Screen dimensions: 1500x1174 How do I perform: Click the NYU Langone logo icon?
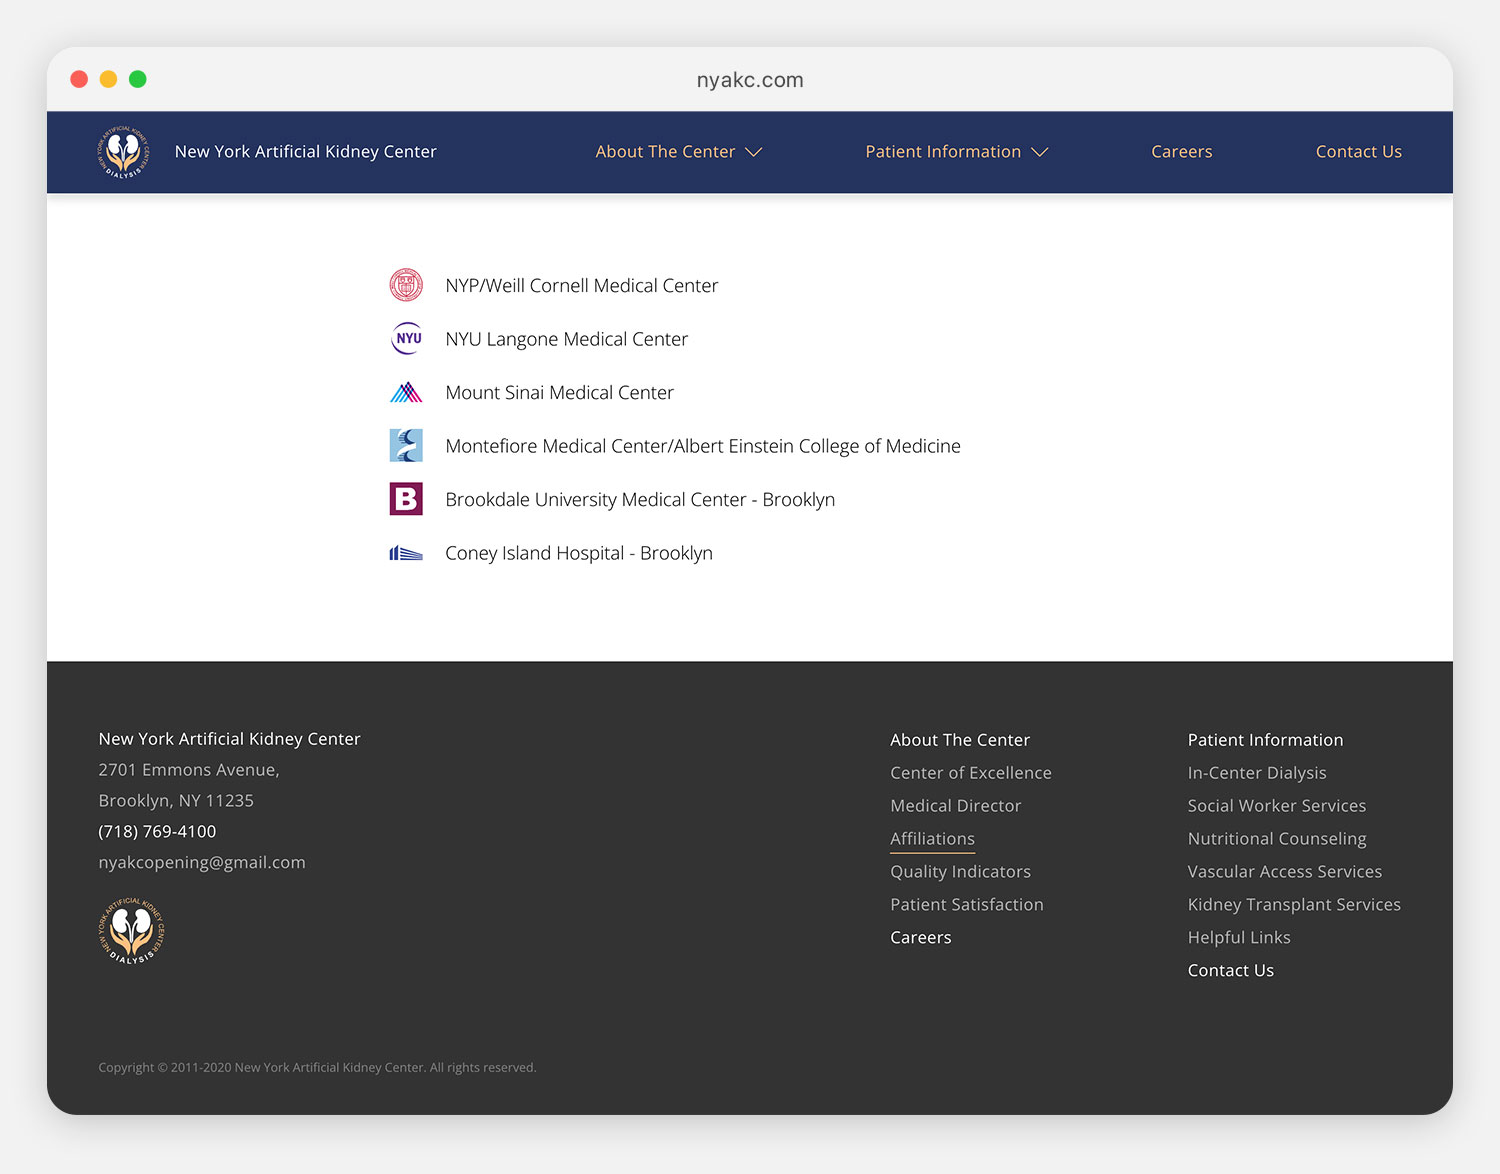click(x=406, y=339)
